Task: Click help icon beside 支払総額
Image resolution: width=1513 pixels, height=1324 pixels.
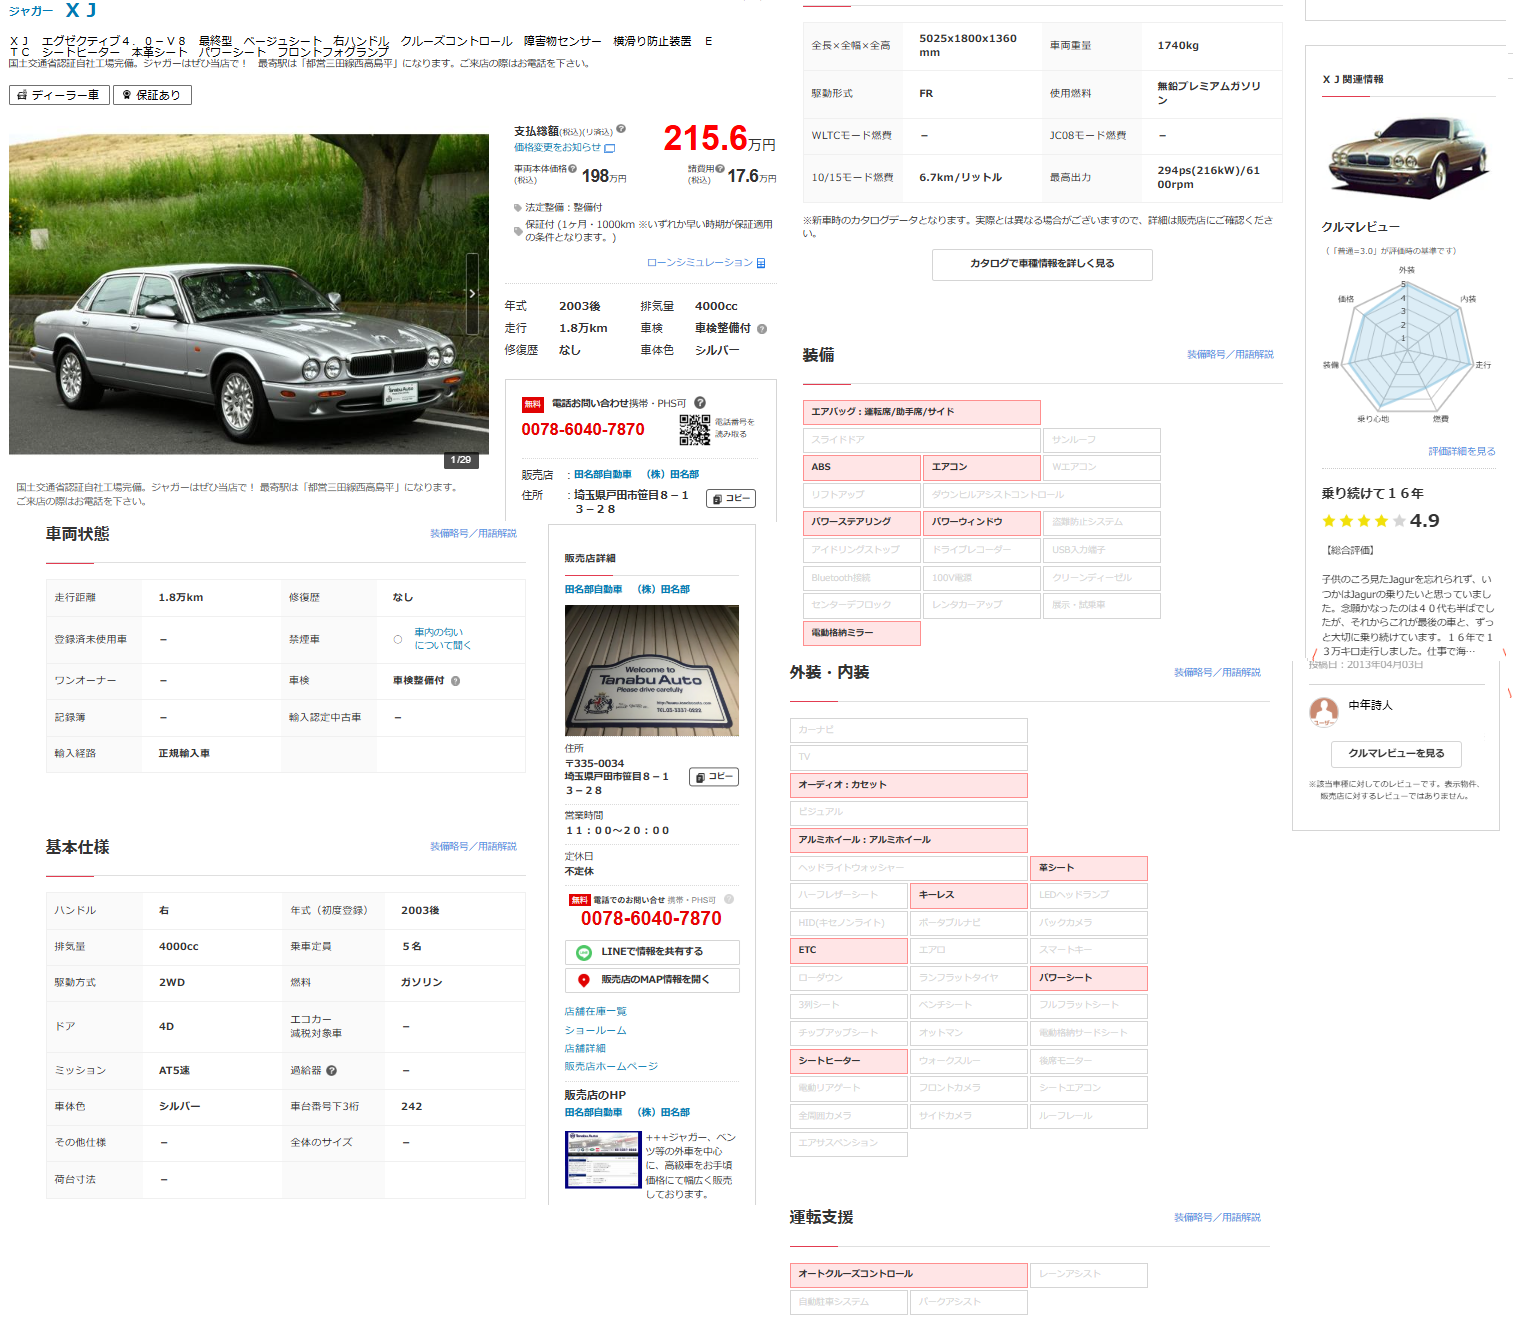Action: coord(621,129)
